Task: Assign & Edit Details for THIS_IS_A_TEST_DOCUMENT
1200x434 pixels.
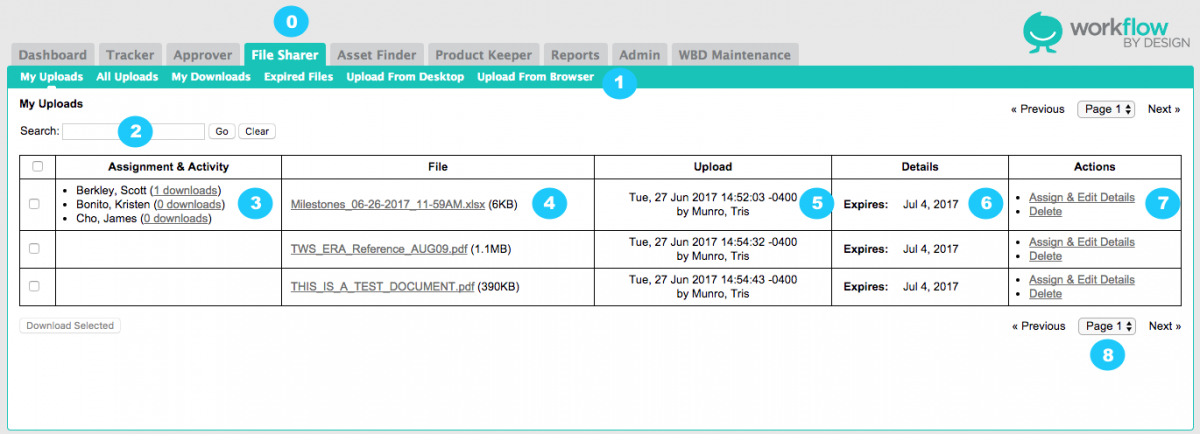Action: pos(1082,280)
